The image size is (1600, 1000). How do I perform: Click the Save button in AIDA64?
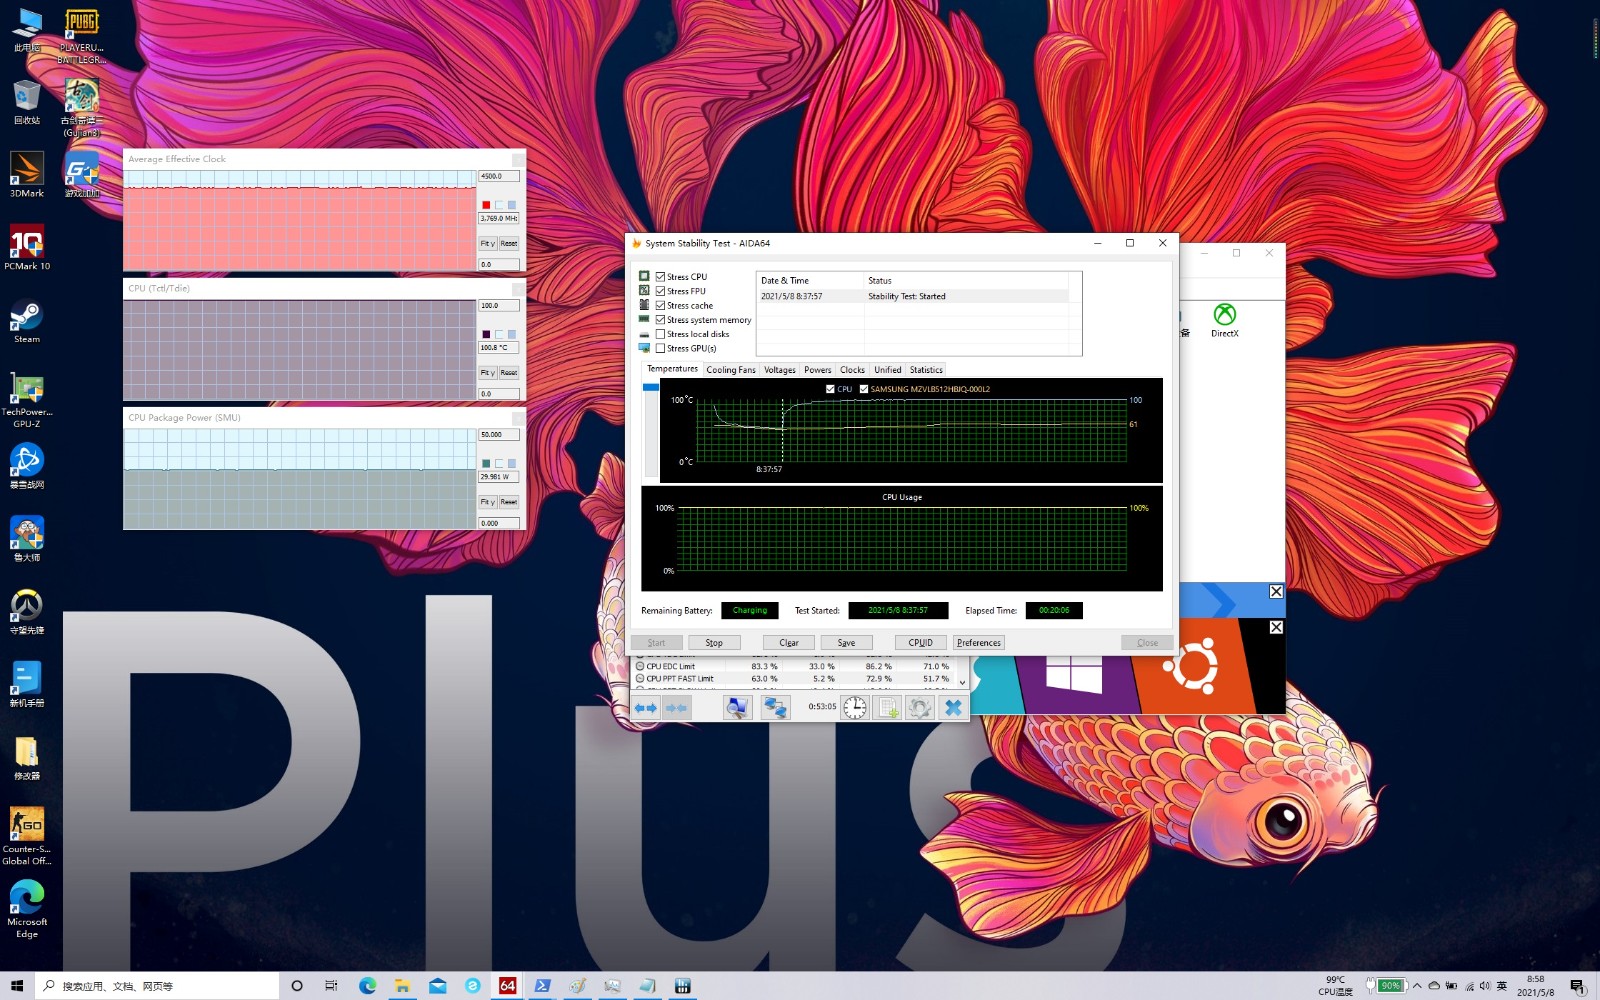(x=846, y=643)
